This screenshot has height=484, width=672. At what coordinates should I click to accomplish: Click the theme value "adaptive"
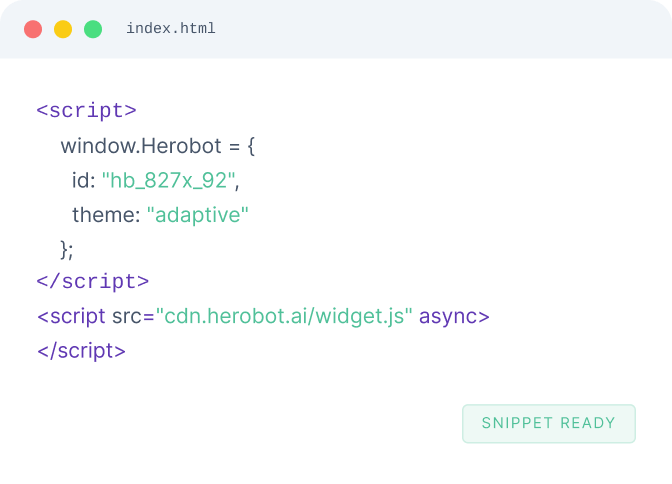pos(198,215)
